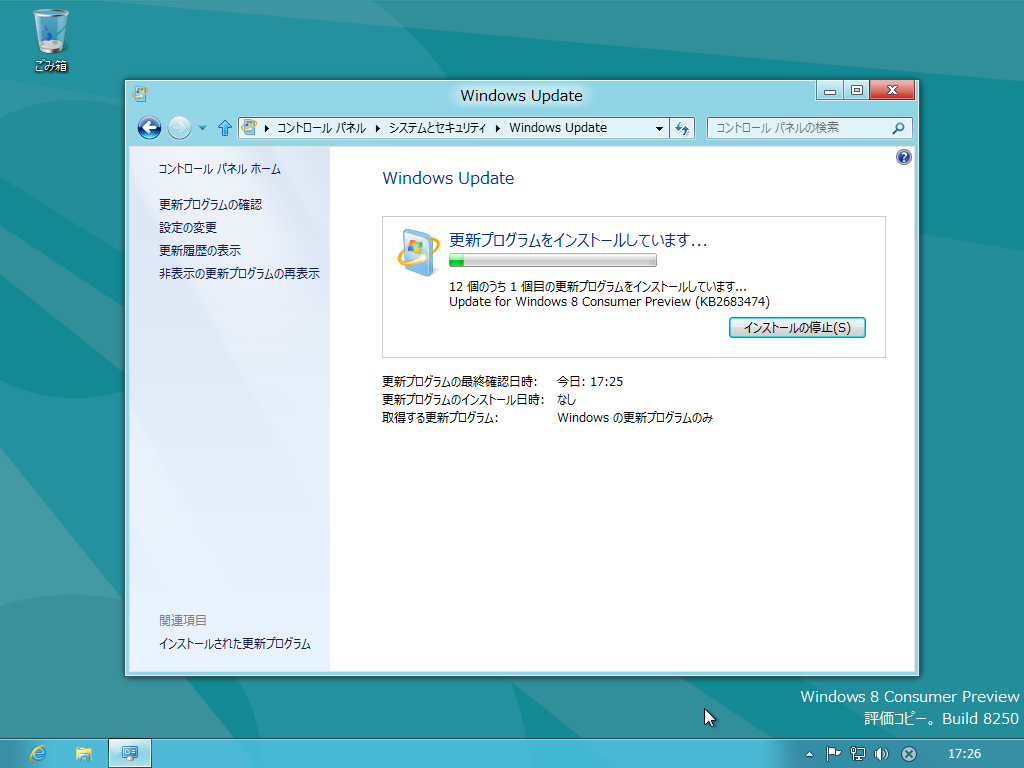This screenshot has height=768, width=1024.
Task: Open コントロール パネル ホーム link
Action: coord(219,169)
